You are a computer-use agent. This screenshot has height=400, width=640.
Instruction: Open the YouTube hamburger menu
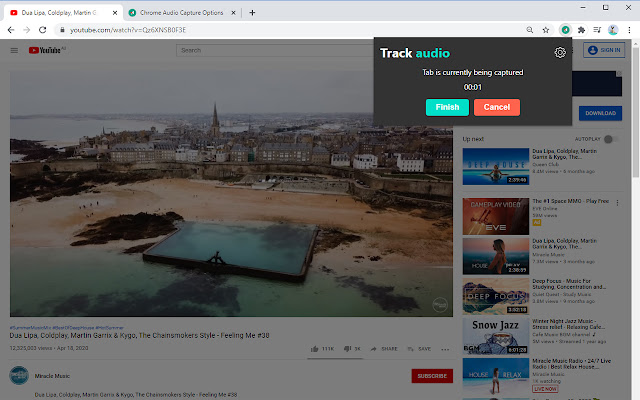point(14,50)
